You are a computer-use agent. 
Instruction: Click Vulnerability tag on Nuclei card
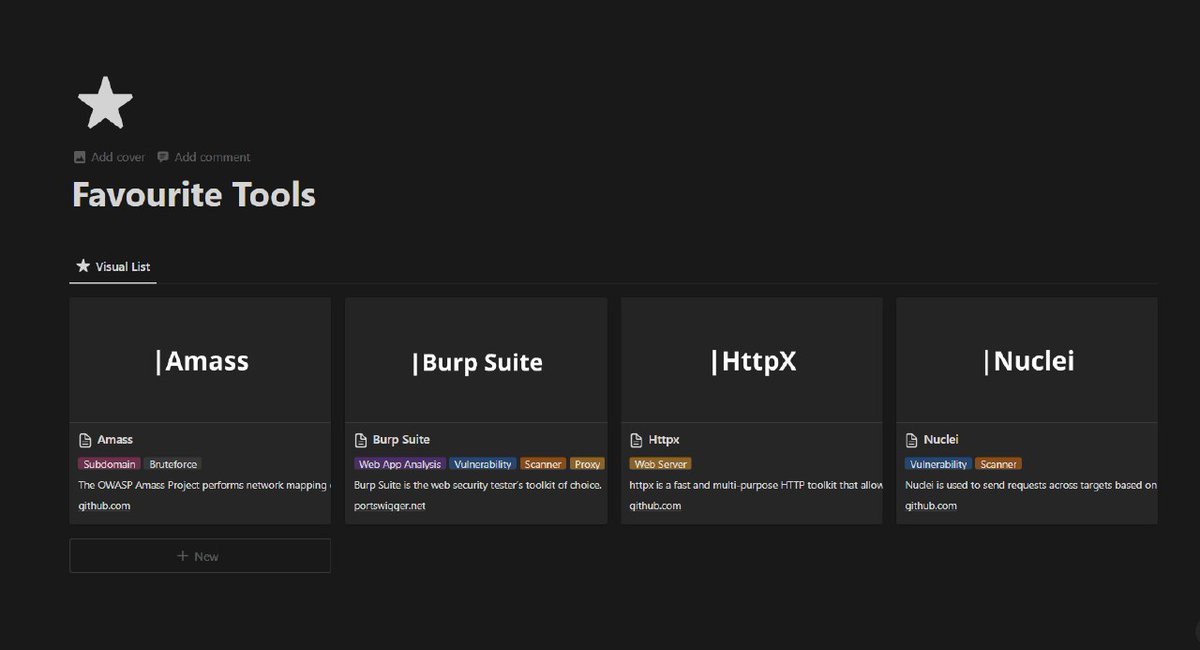[939, 464]
